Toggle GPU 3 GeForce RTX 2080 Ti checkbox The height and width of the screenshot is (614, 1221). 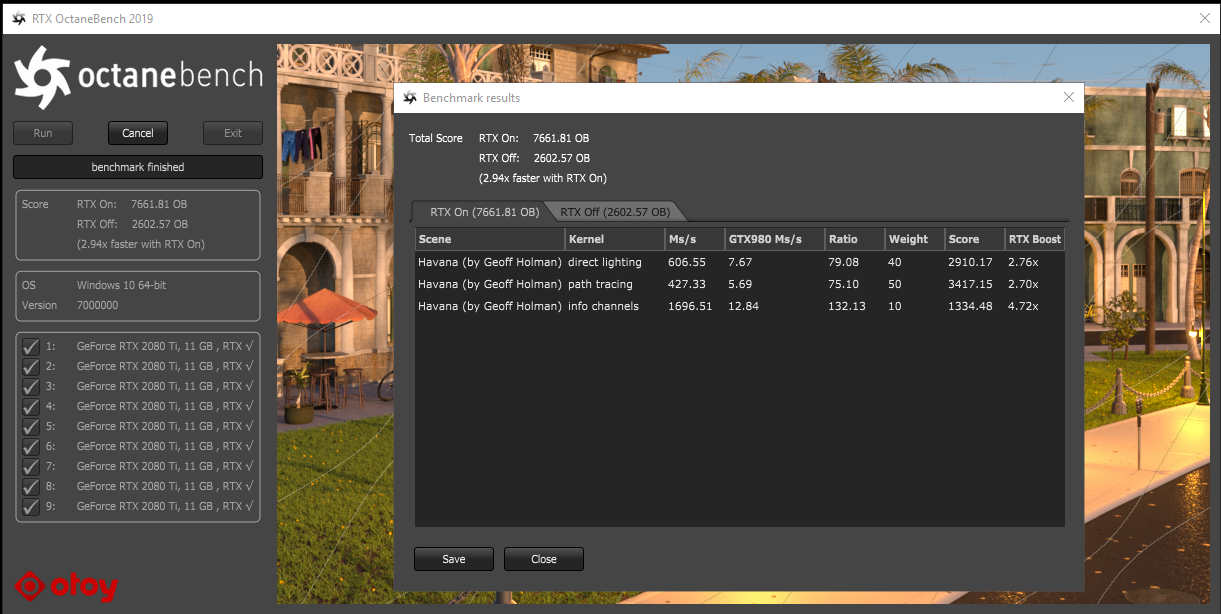coord(31,386)
